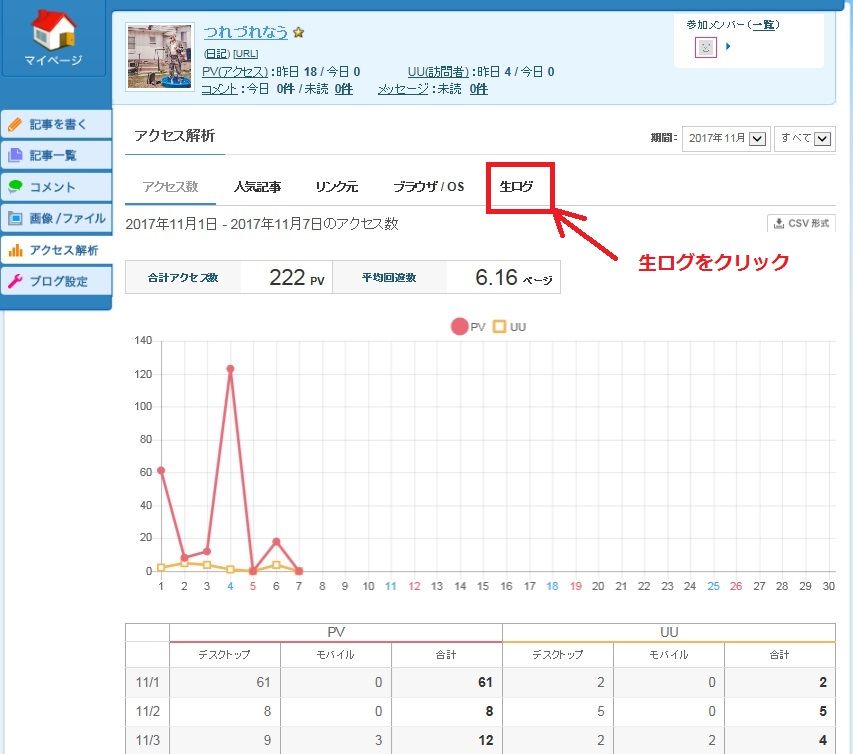Click the member avatar face icon
The image size is (853, 754).
(706, 47)
